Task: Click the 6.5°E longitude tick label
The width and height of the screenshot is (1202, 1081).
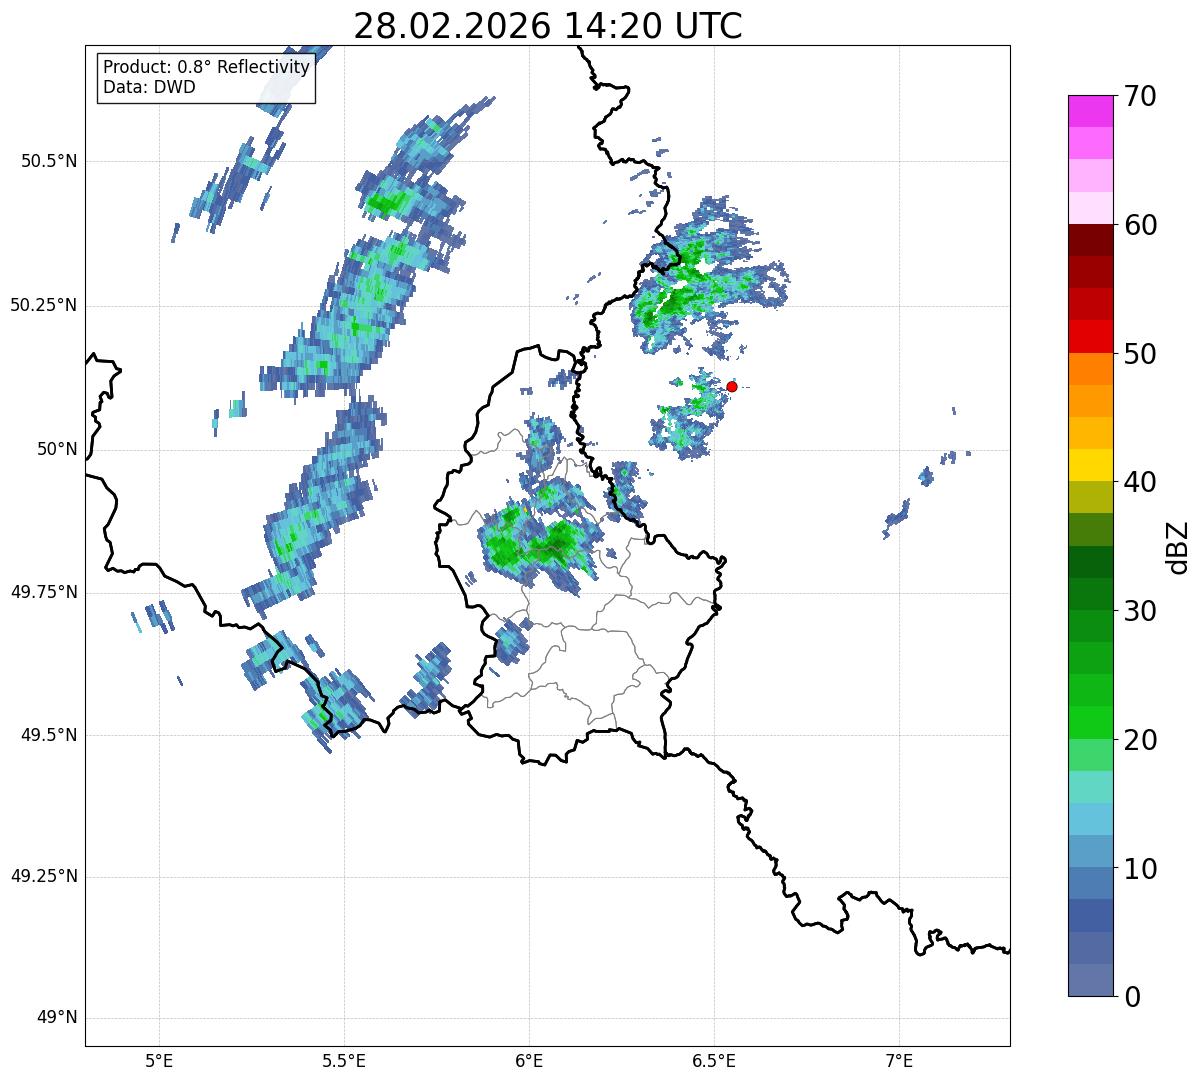Action: pos(714,1060)
